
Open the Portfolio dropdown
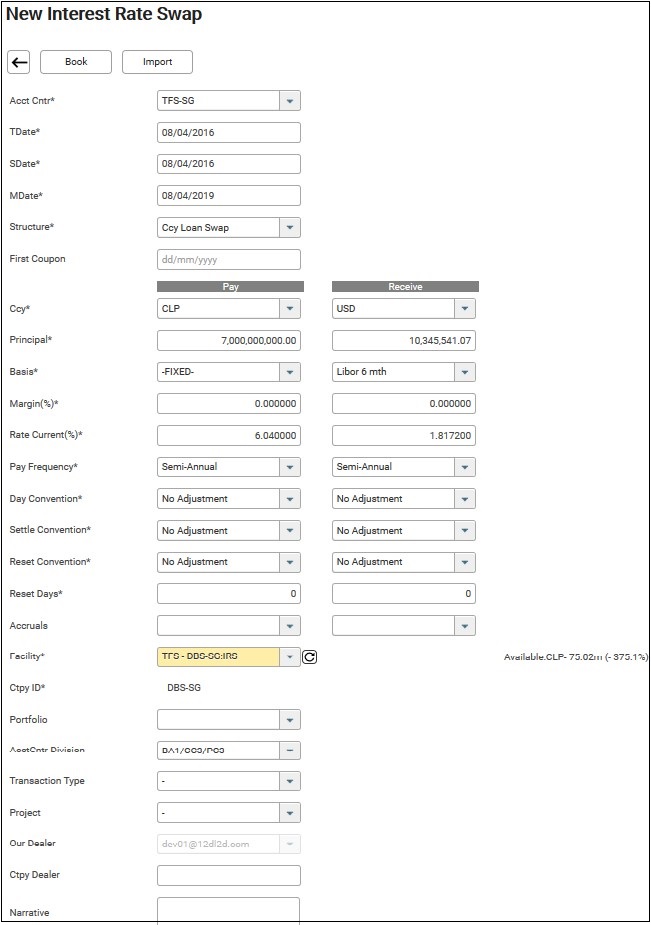click(x=288, y=720)
